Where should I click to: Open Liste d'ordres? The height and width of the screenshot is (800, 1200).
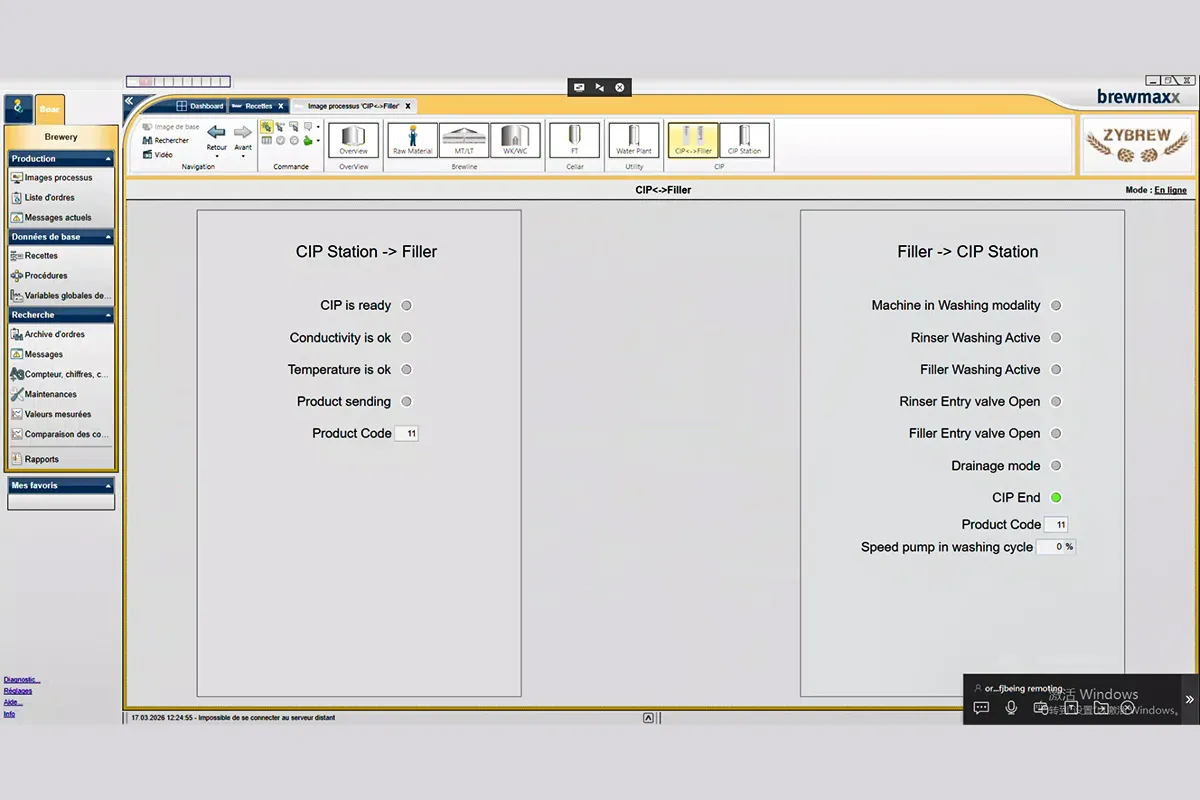pyautogui.click(x=43, y=198)
